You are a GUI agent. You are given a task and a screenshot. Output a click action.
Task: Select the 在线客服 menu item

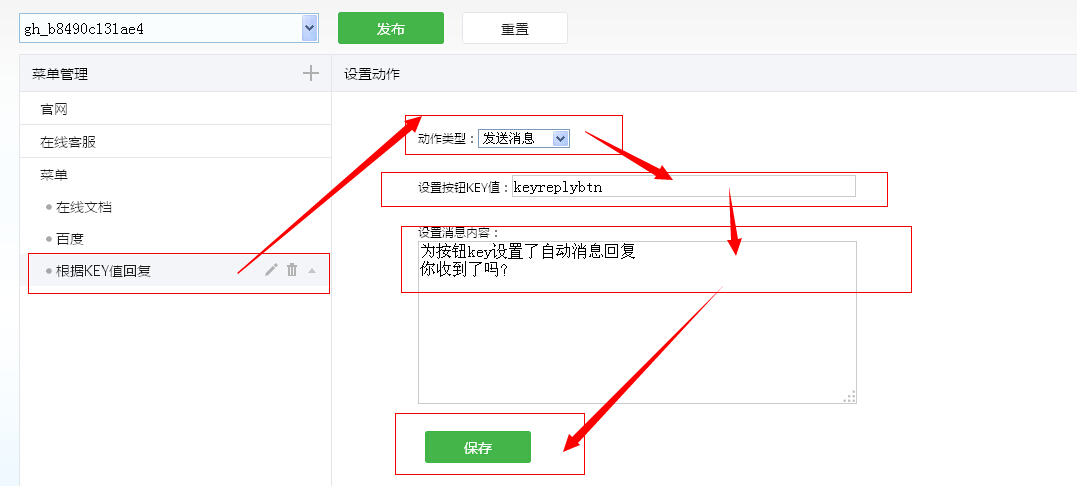pyautogui.click(x=68, y=142)
